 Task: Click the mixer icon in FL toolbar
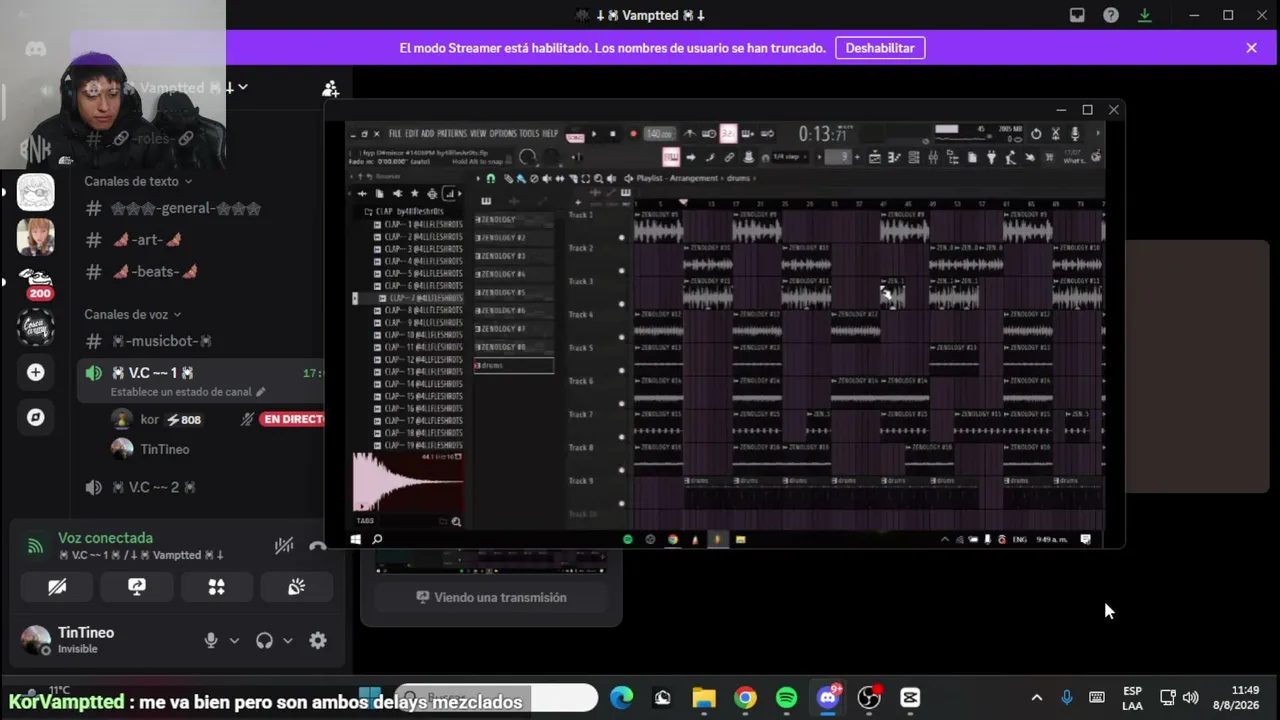pyautogui.click(x=932, y=157)
